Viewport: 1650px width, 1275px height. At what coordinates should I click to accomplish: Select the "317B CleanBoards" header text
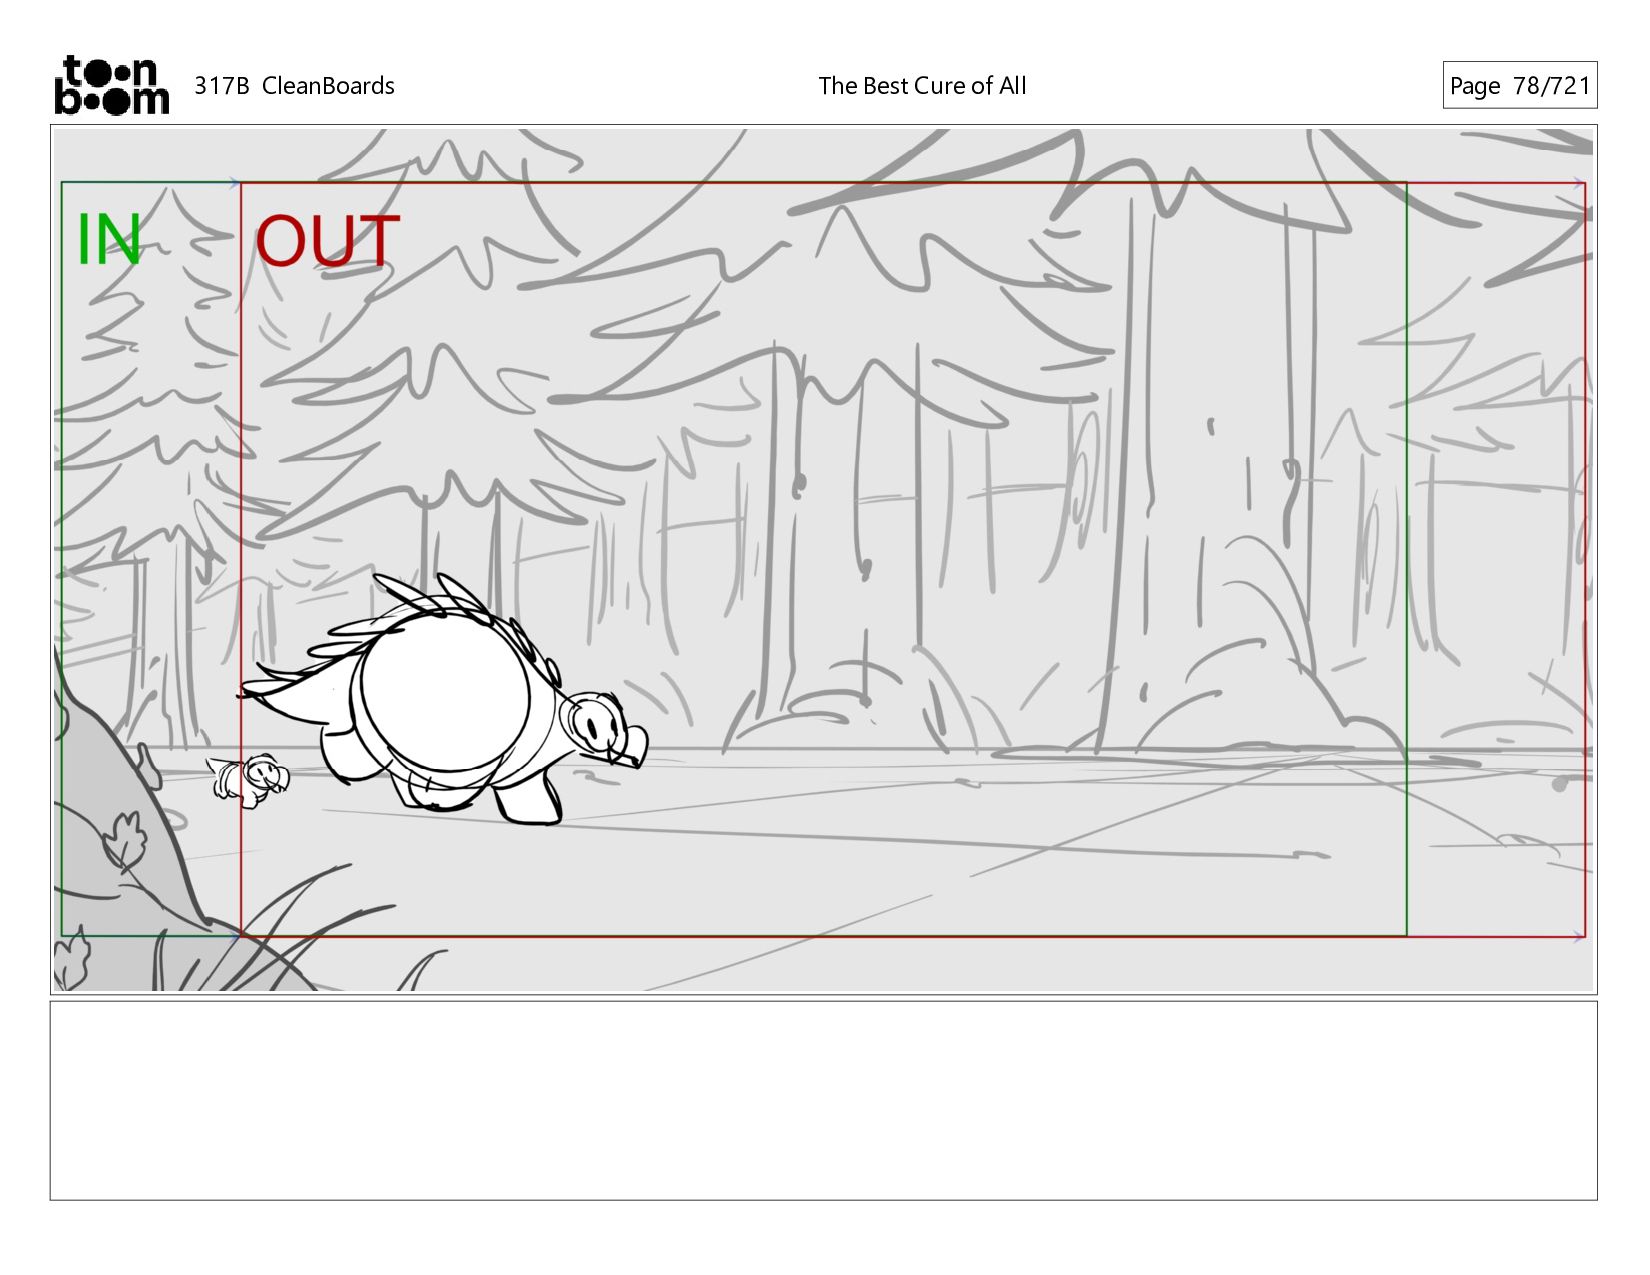(294, 86)
